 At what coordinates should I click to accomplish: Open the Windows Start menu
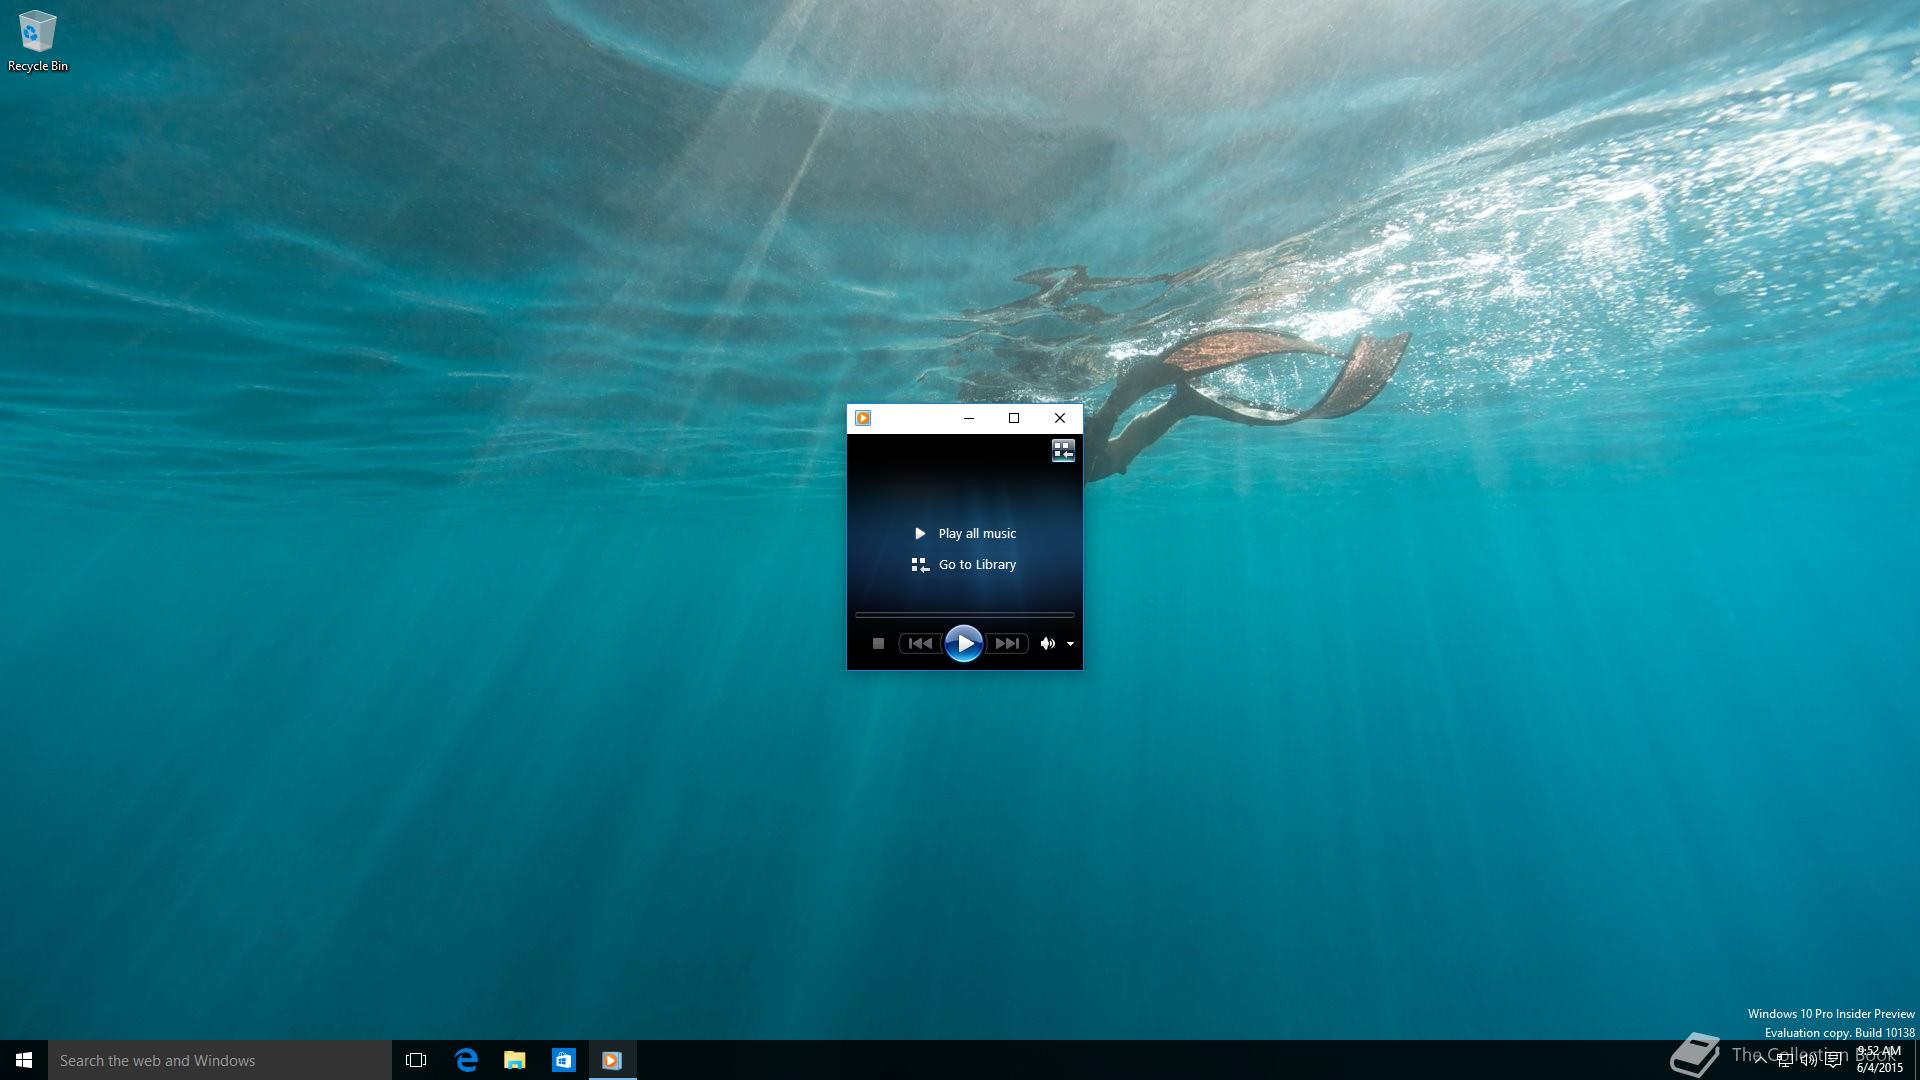(x=24, y=1060)
